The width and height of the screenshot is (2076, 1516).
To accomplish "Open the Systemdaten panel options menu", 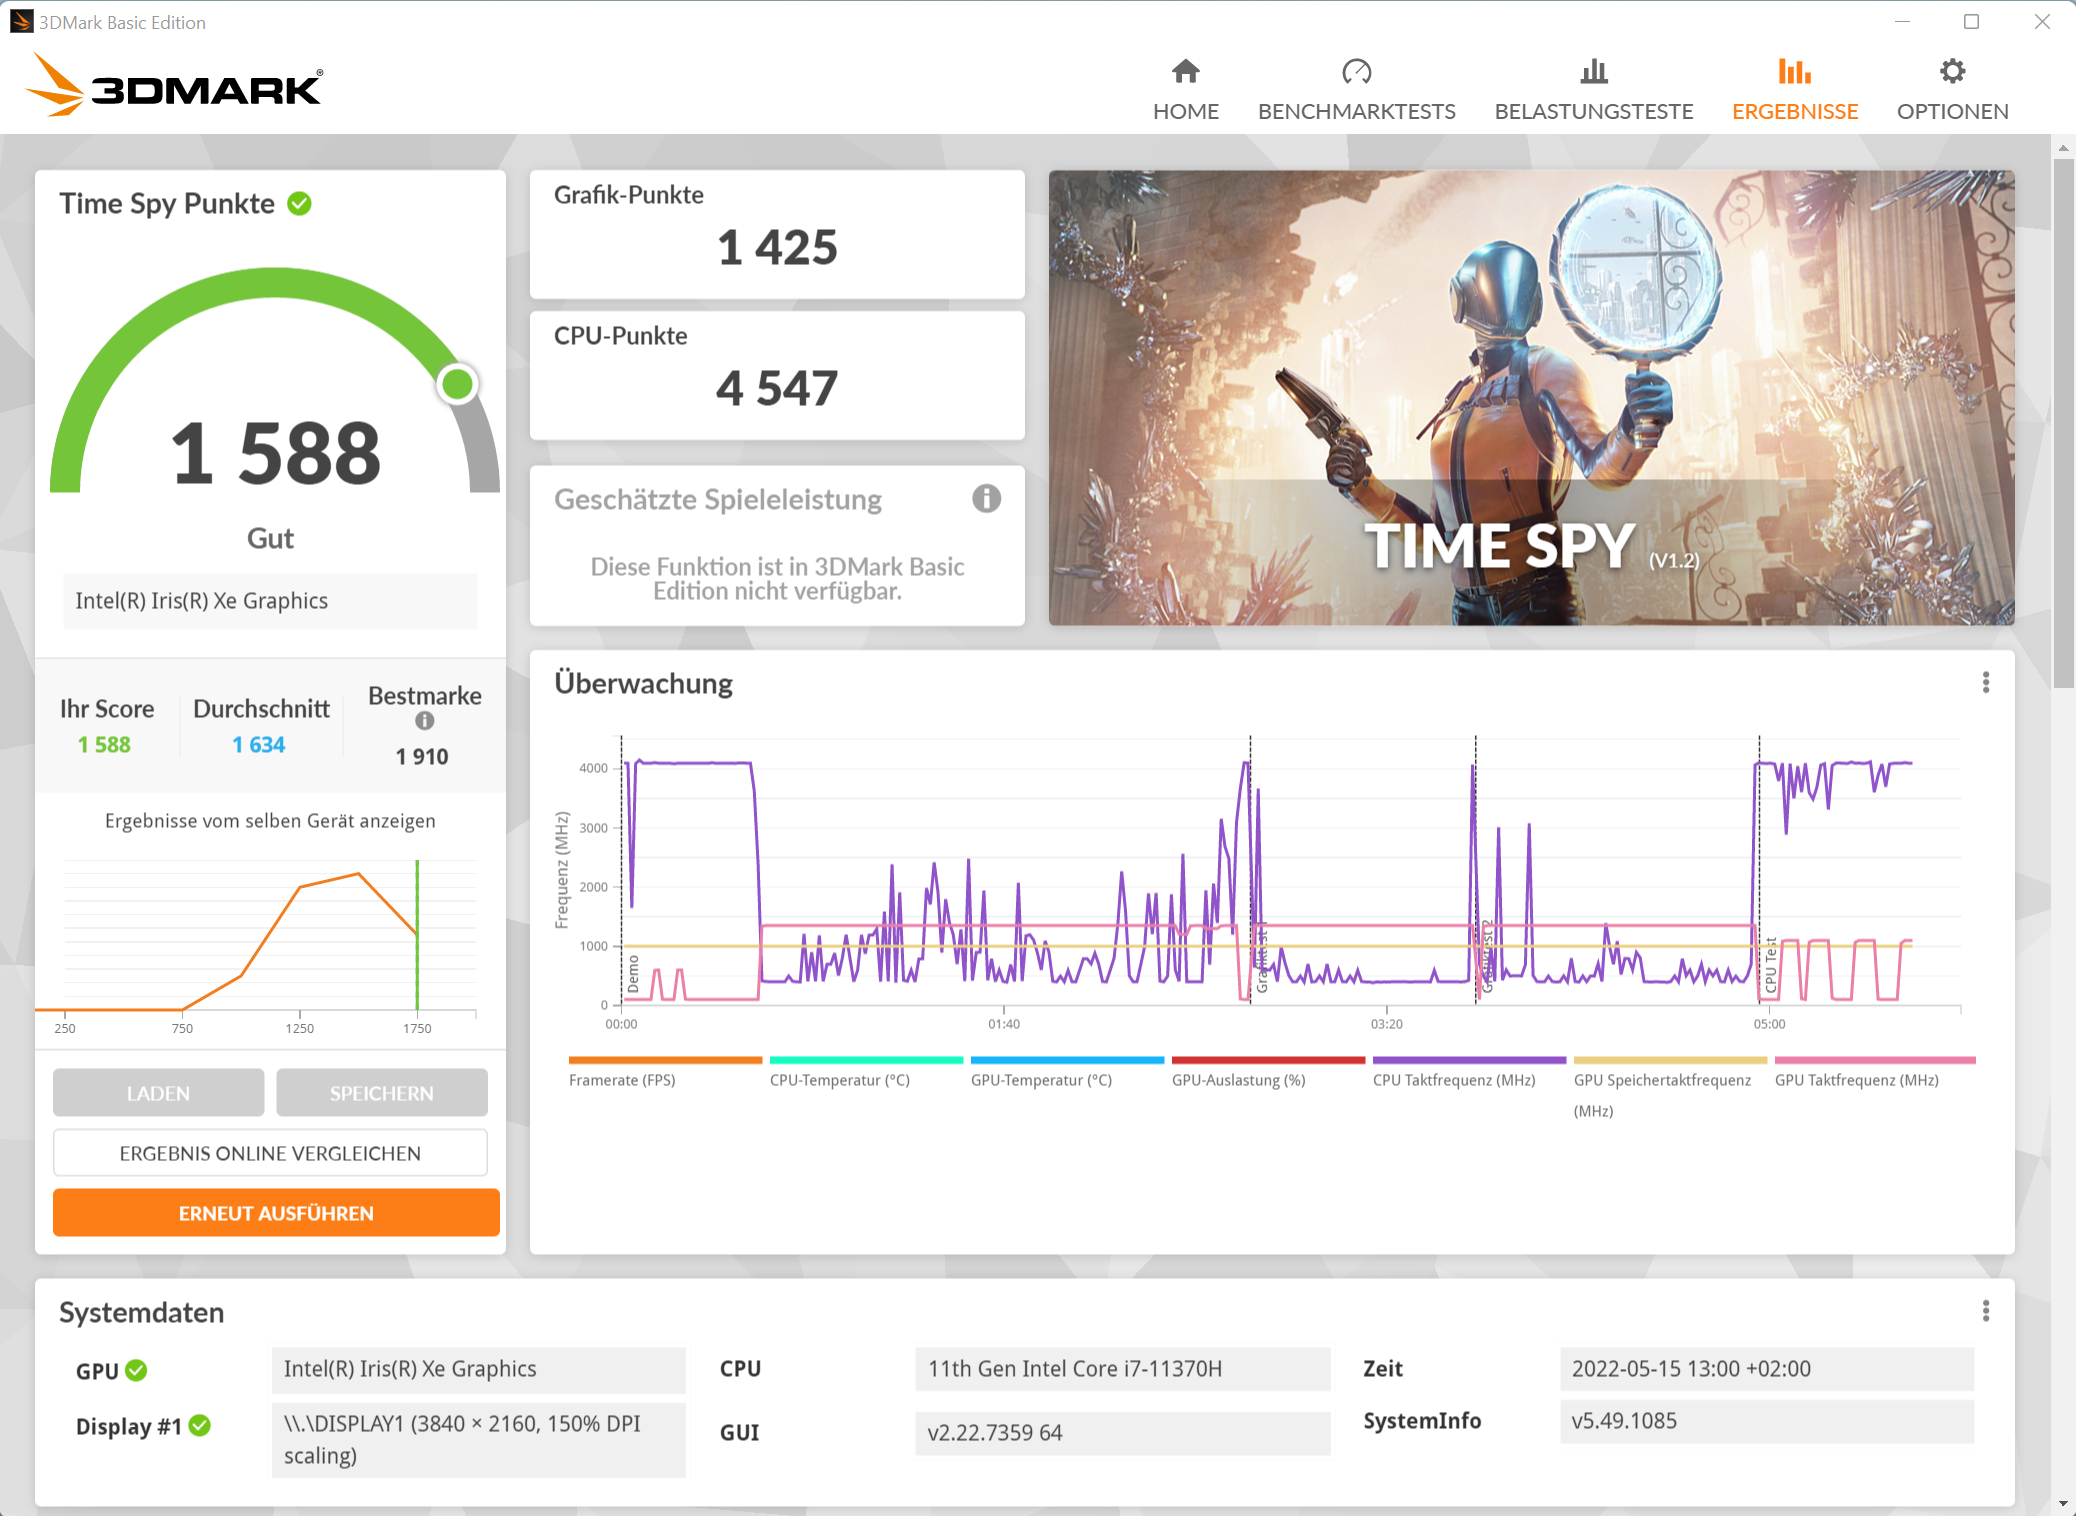I will click(1986, 1311).
